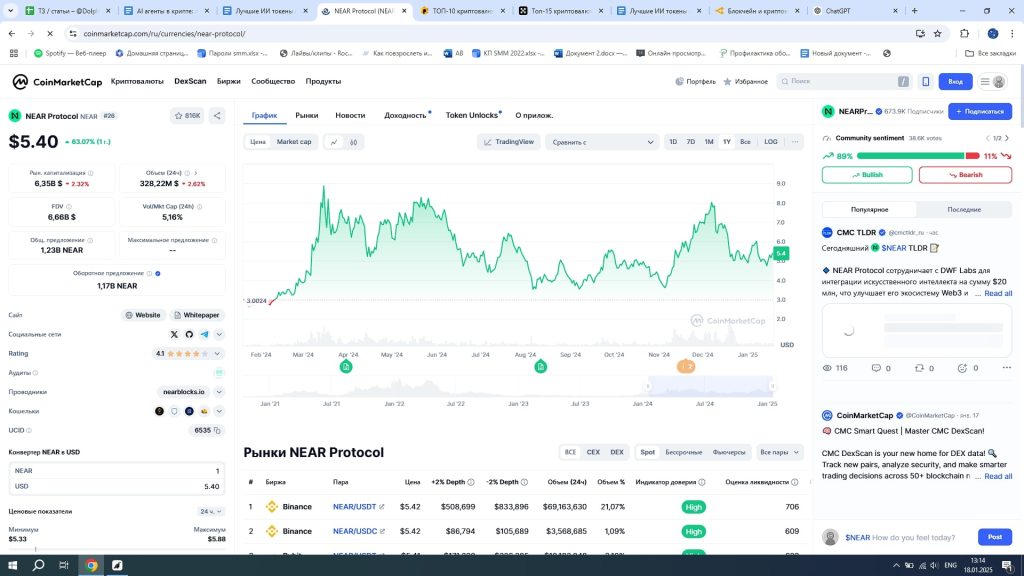Expand Rating details chevron

coord(217,354)
